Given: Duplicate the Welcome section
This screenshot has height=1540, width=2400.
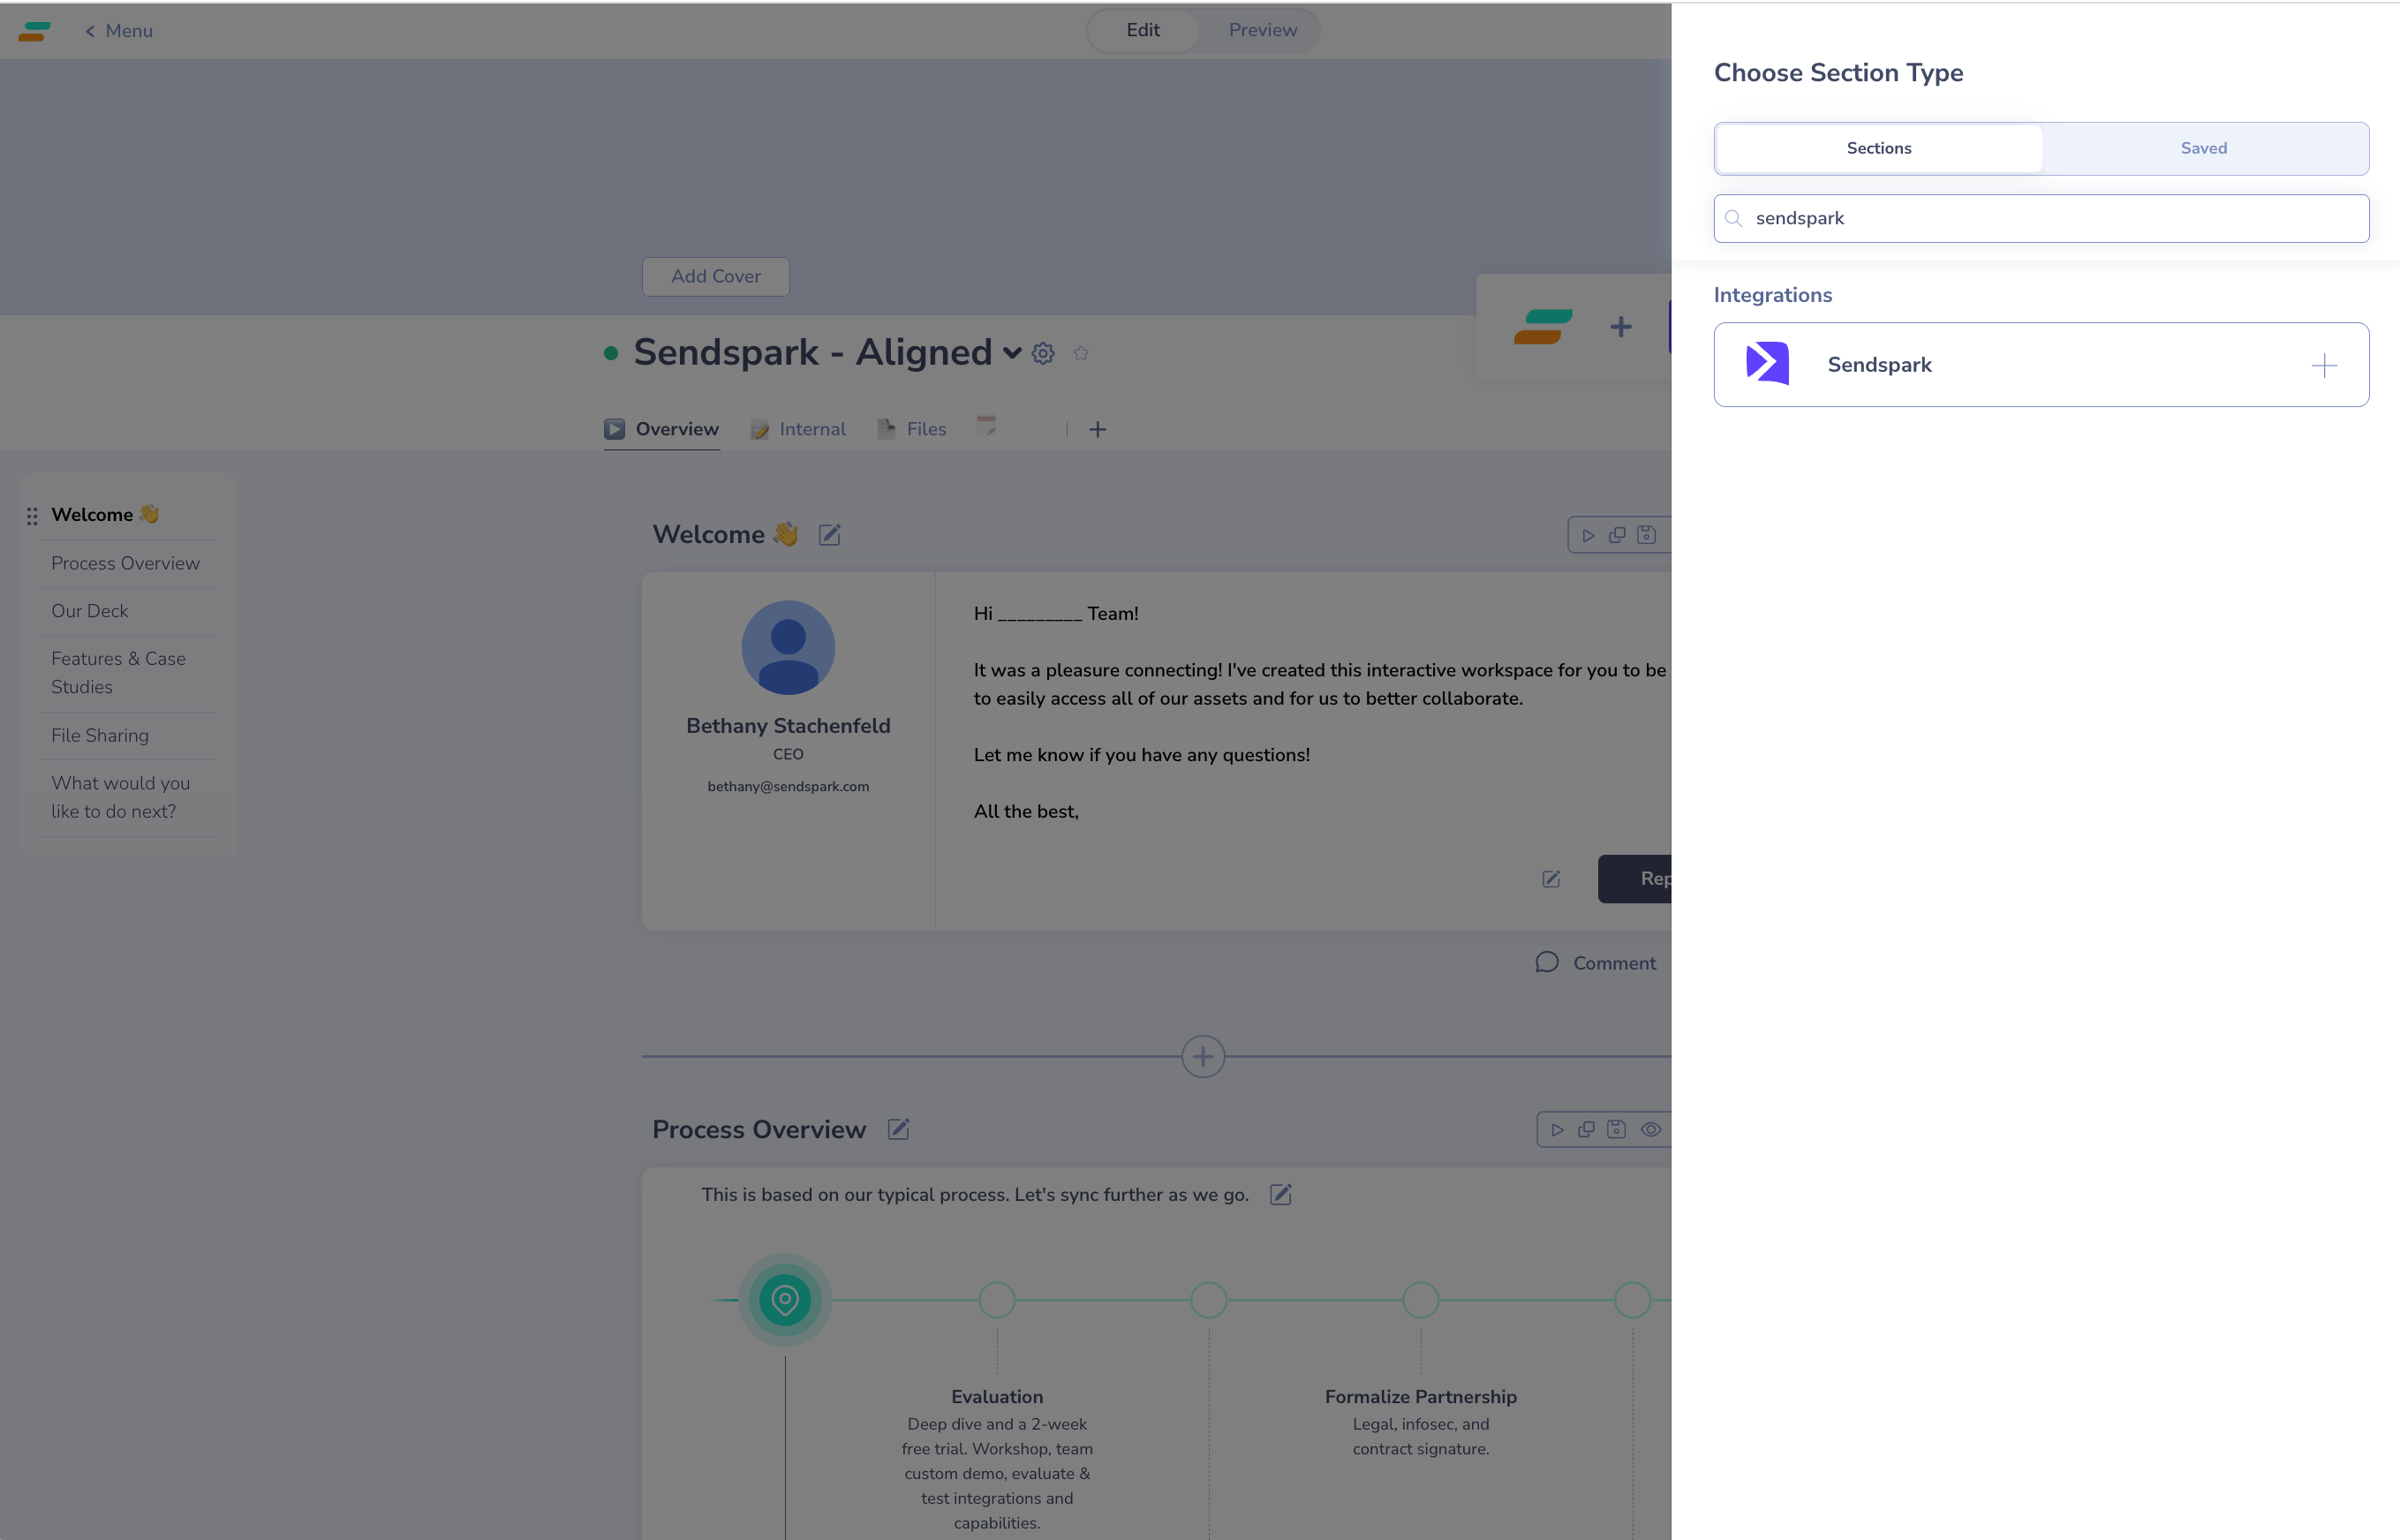Looking at the screenshot, I should click(1616, 535).
